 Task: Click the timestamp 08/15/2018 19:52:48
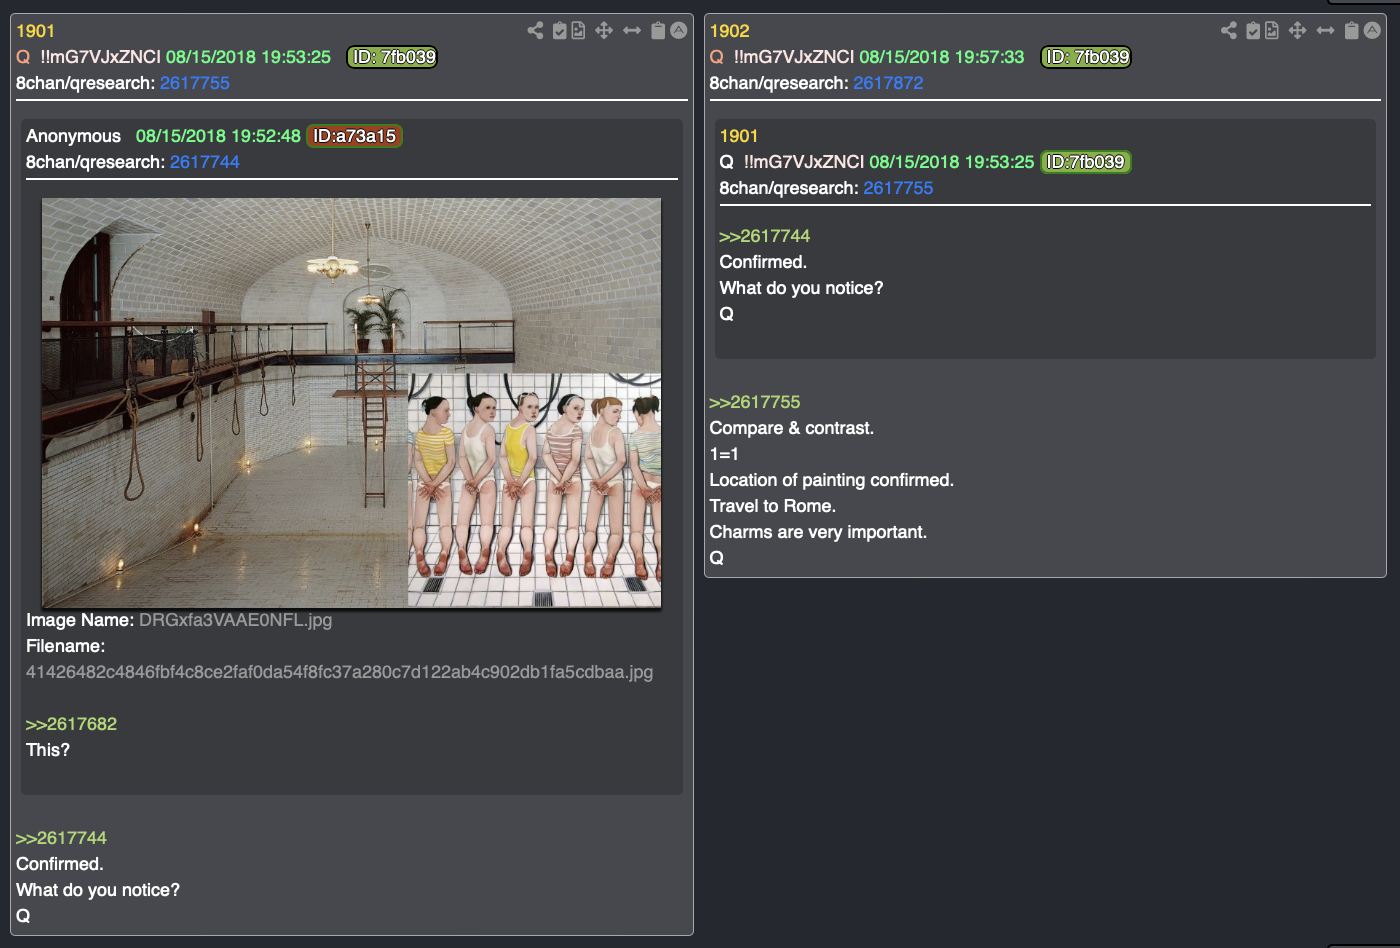pyautogui.click(x=218, y=136)
